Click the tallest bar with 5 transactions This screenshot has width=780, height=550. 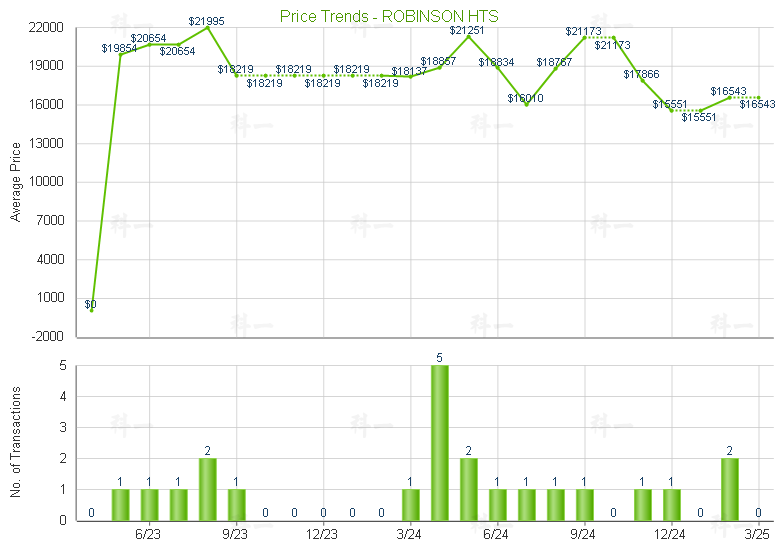coord(440,443)
